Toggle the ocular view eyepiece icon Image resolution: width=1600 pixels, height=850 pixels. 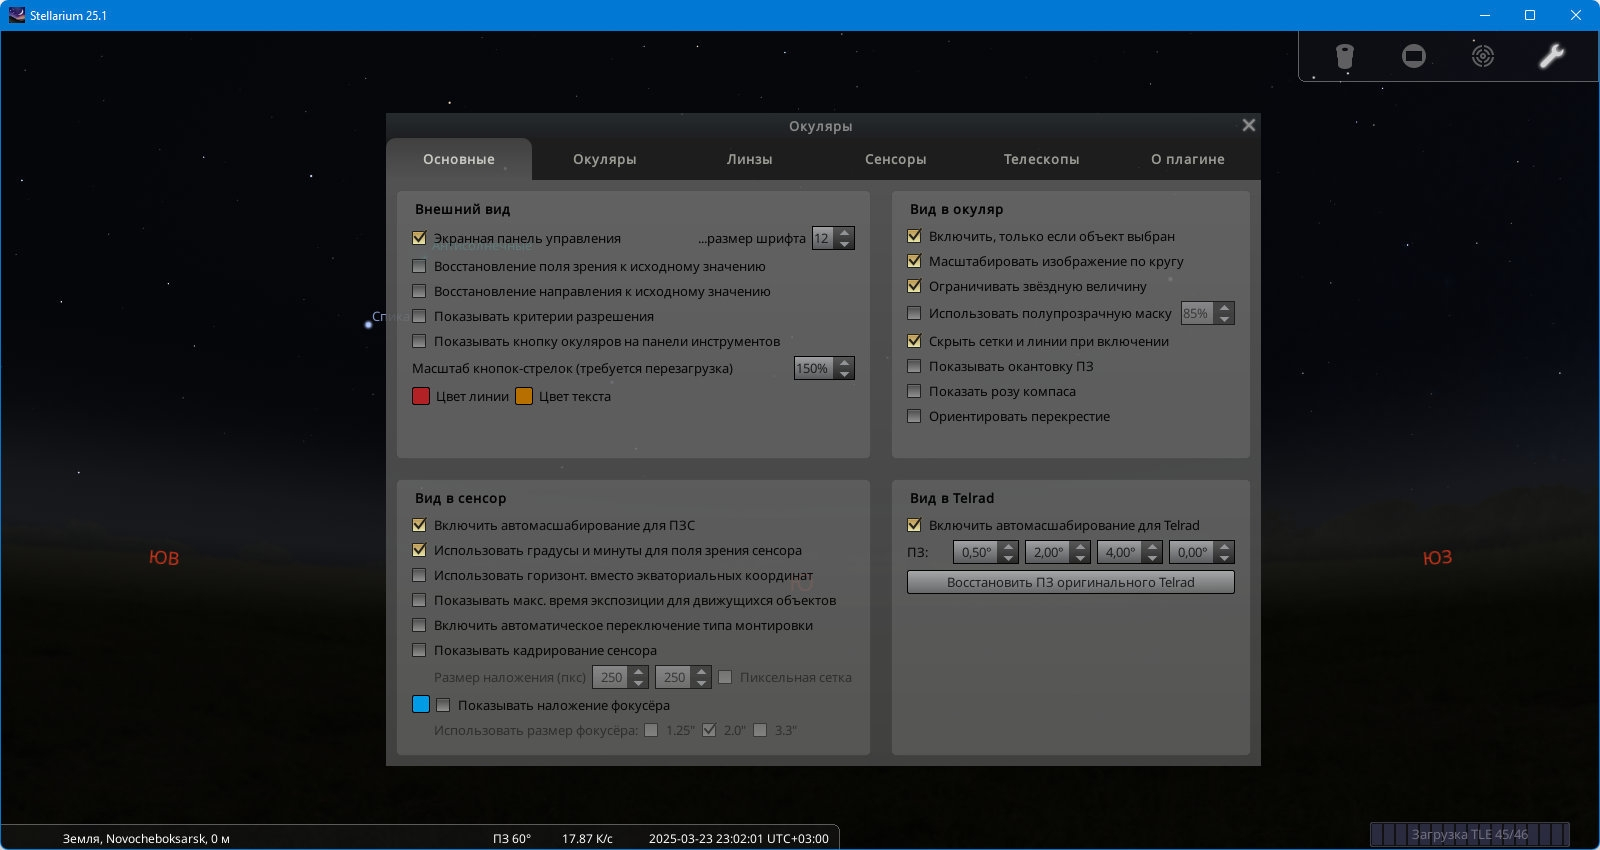coord(1345,56)
